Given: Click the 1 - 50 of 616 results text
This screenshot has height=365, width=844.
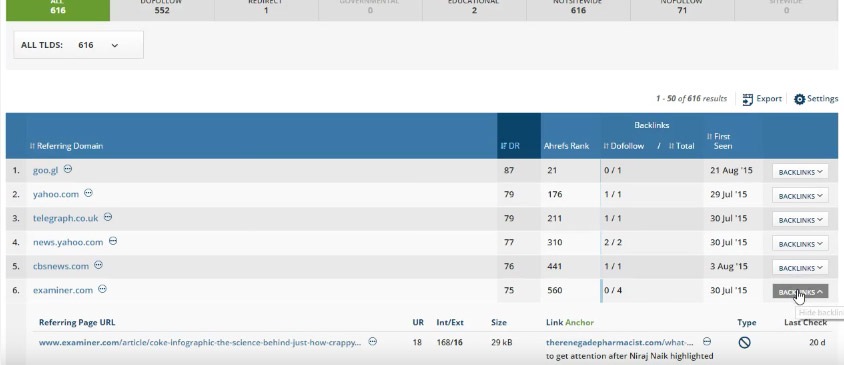Looking at the screenshot, I should pos(691,99).
